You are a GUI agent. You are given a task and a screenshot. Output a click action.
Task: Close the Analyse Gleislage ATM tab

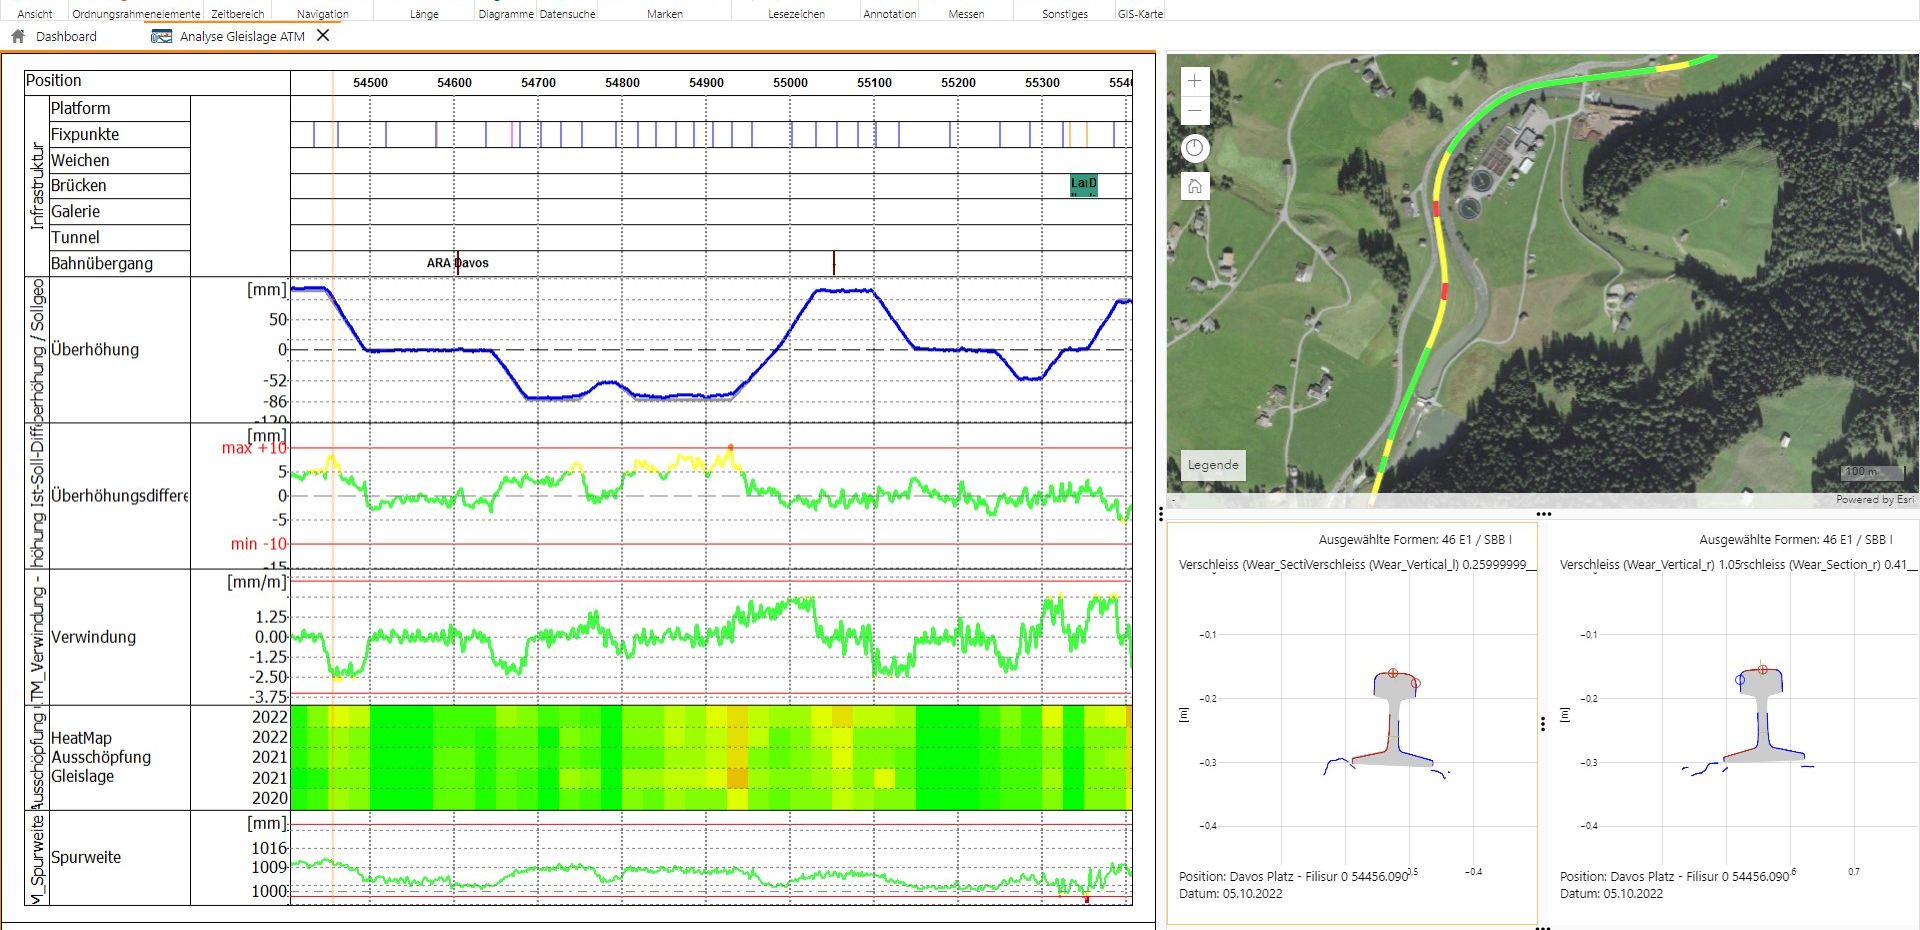(x=323, y=35)
